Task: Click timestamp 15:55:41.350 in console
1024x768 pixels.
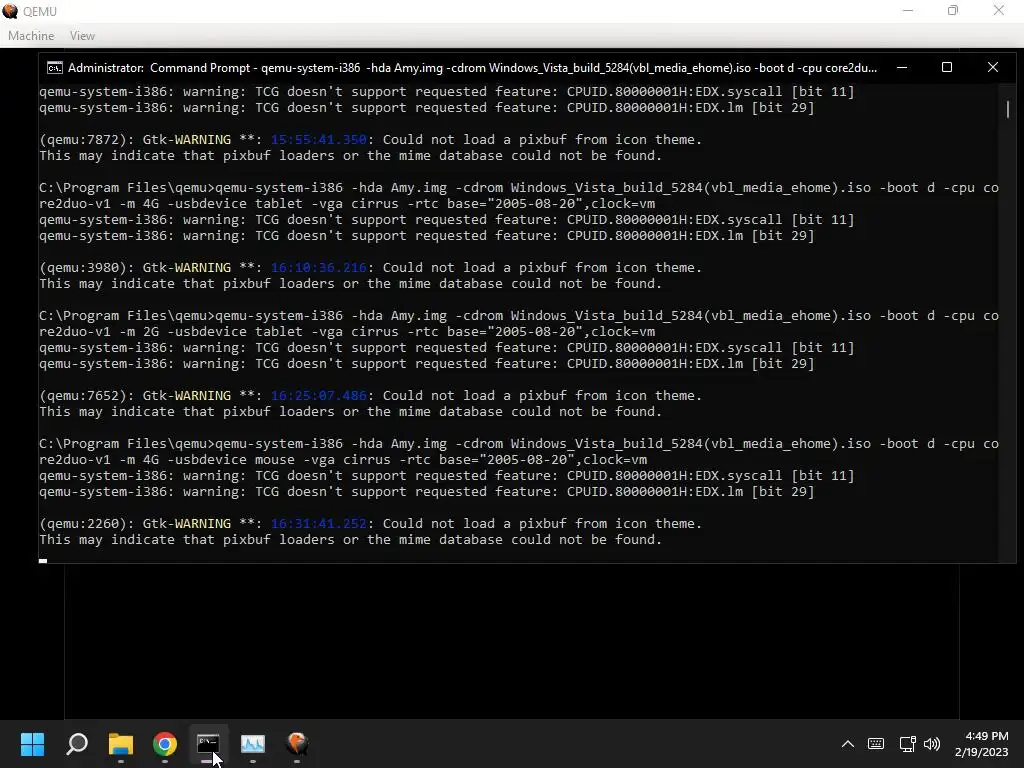Action: pyautogui.click(x=319, y=140)
